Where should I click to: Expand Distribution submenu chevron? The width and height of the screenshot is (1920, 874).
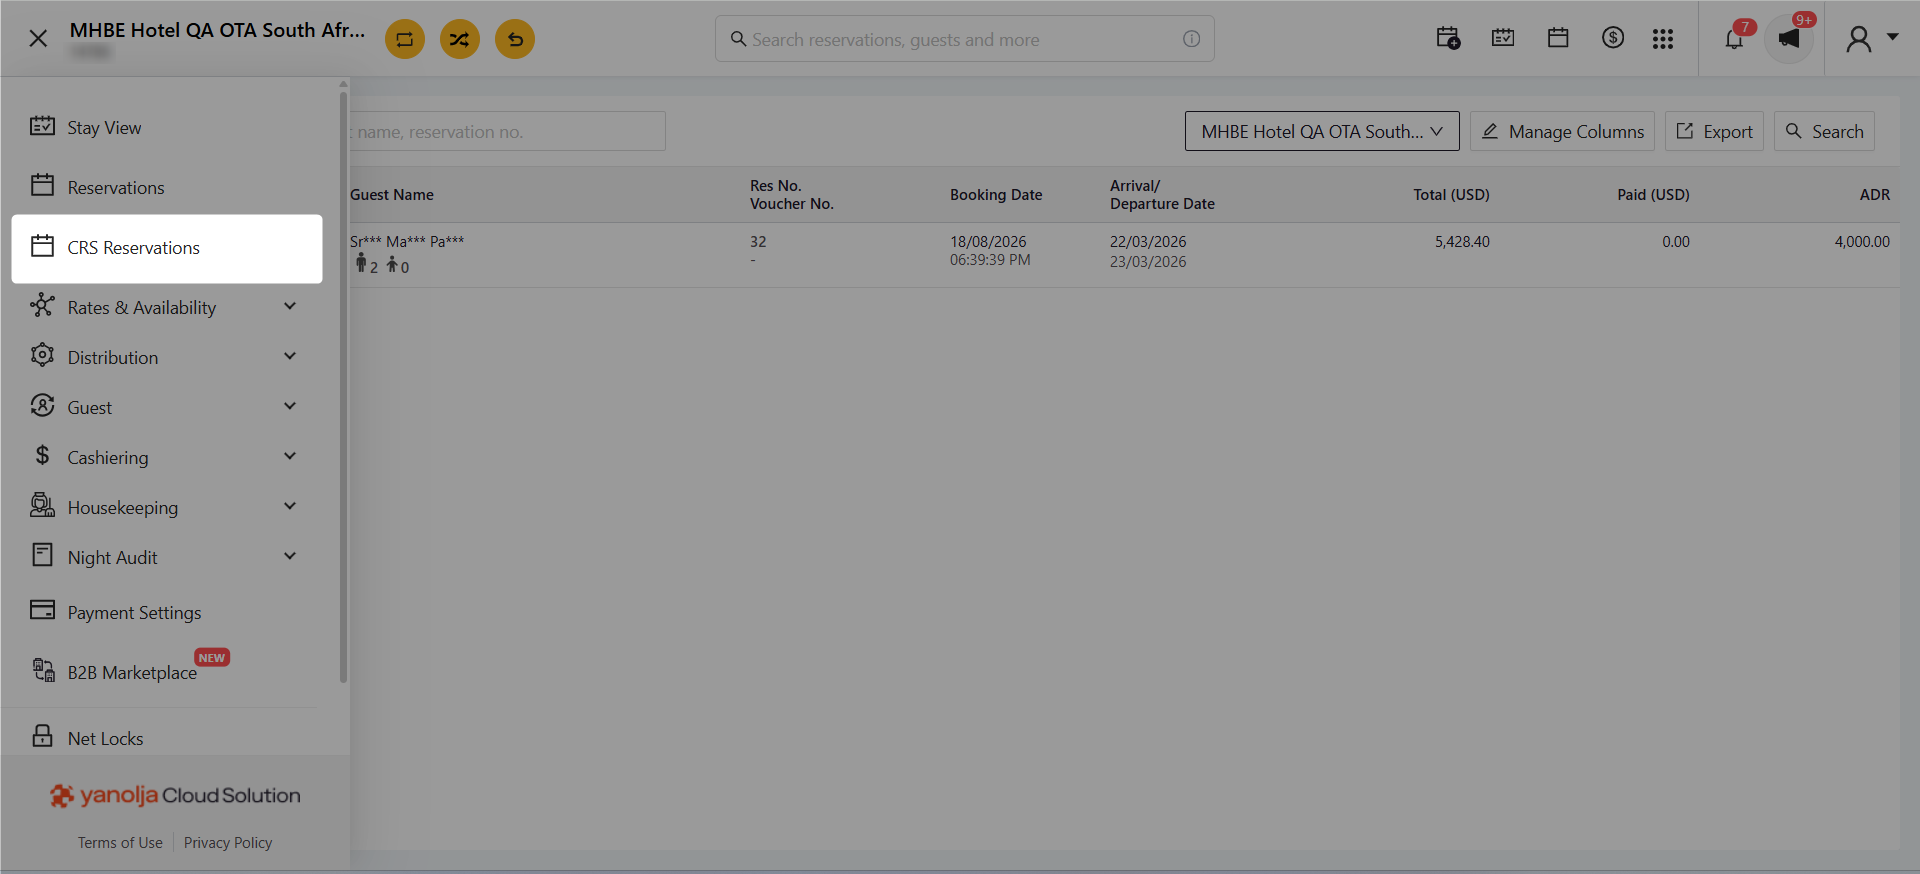[x=290, y=356]
